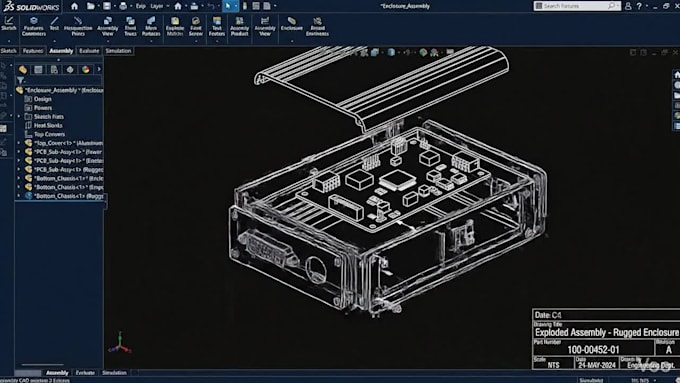
Task: Open the DimXpert crosshair panel icon
Action: (70, 69)
